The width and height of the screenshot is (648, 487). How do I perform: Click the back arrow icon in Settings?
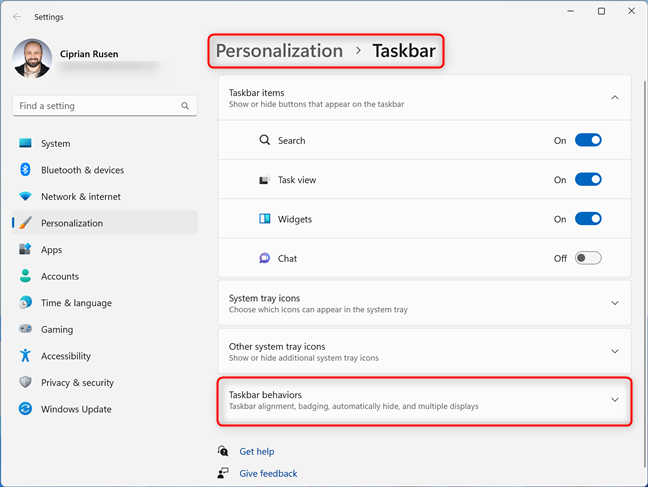pyautogui.click(x=17, y=17)
